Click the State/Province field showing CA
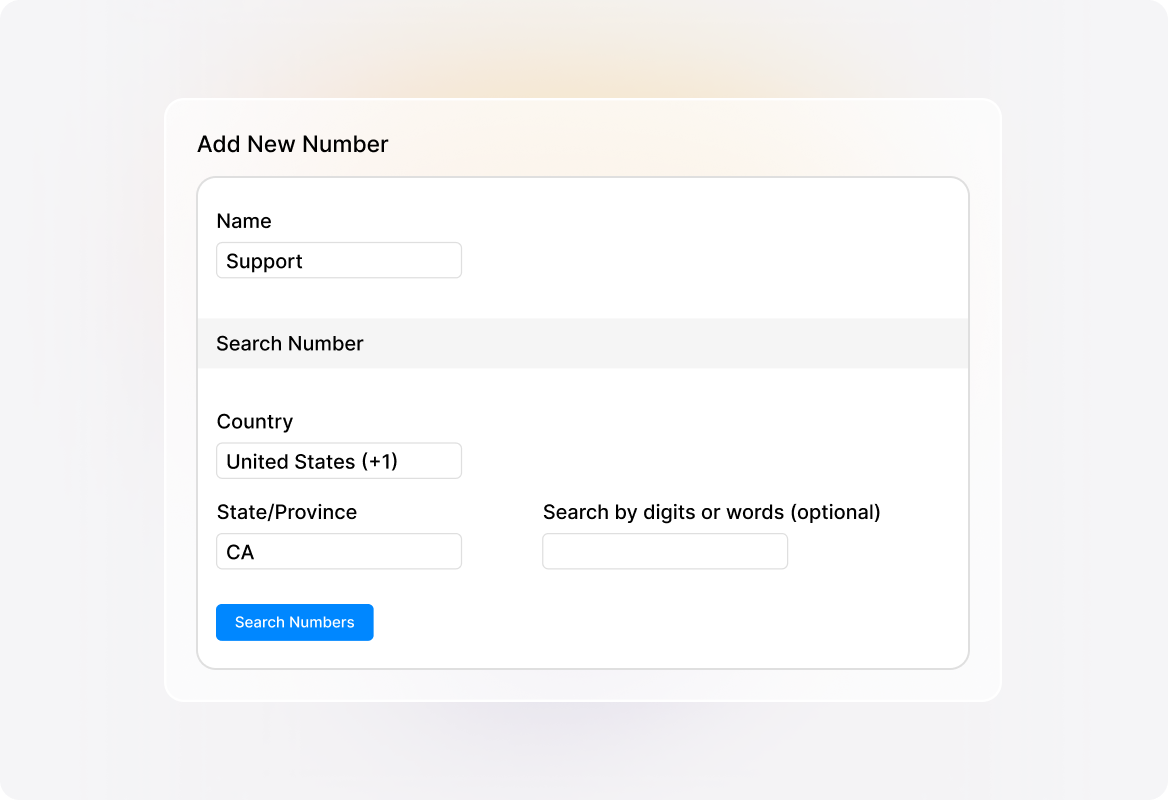Viewport: 1168px width, 800px height. pyautogui.click(x=338, y=550)
